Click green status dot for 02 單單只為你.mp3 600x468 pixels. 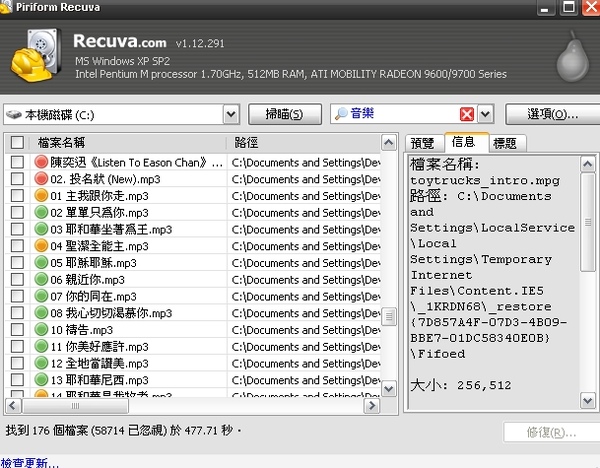pyautogui.click(x=41, y=212)
